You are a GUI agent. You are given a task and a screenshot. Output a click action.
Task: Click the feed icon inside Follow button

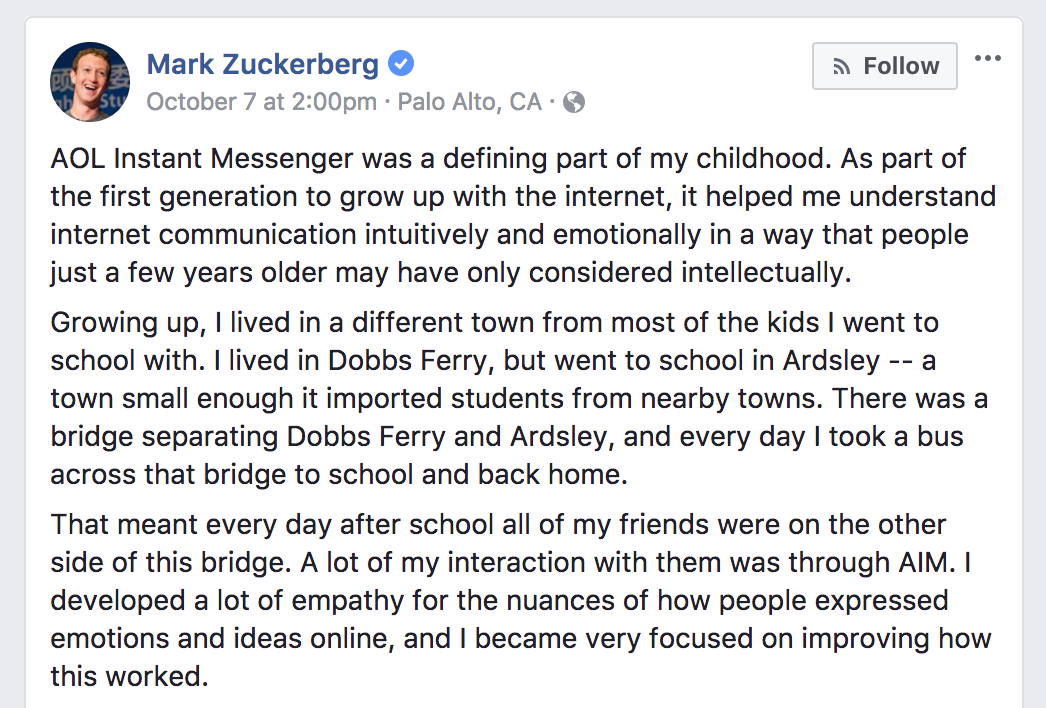click(x=842, y=67)
